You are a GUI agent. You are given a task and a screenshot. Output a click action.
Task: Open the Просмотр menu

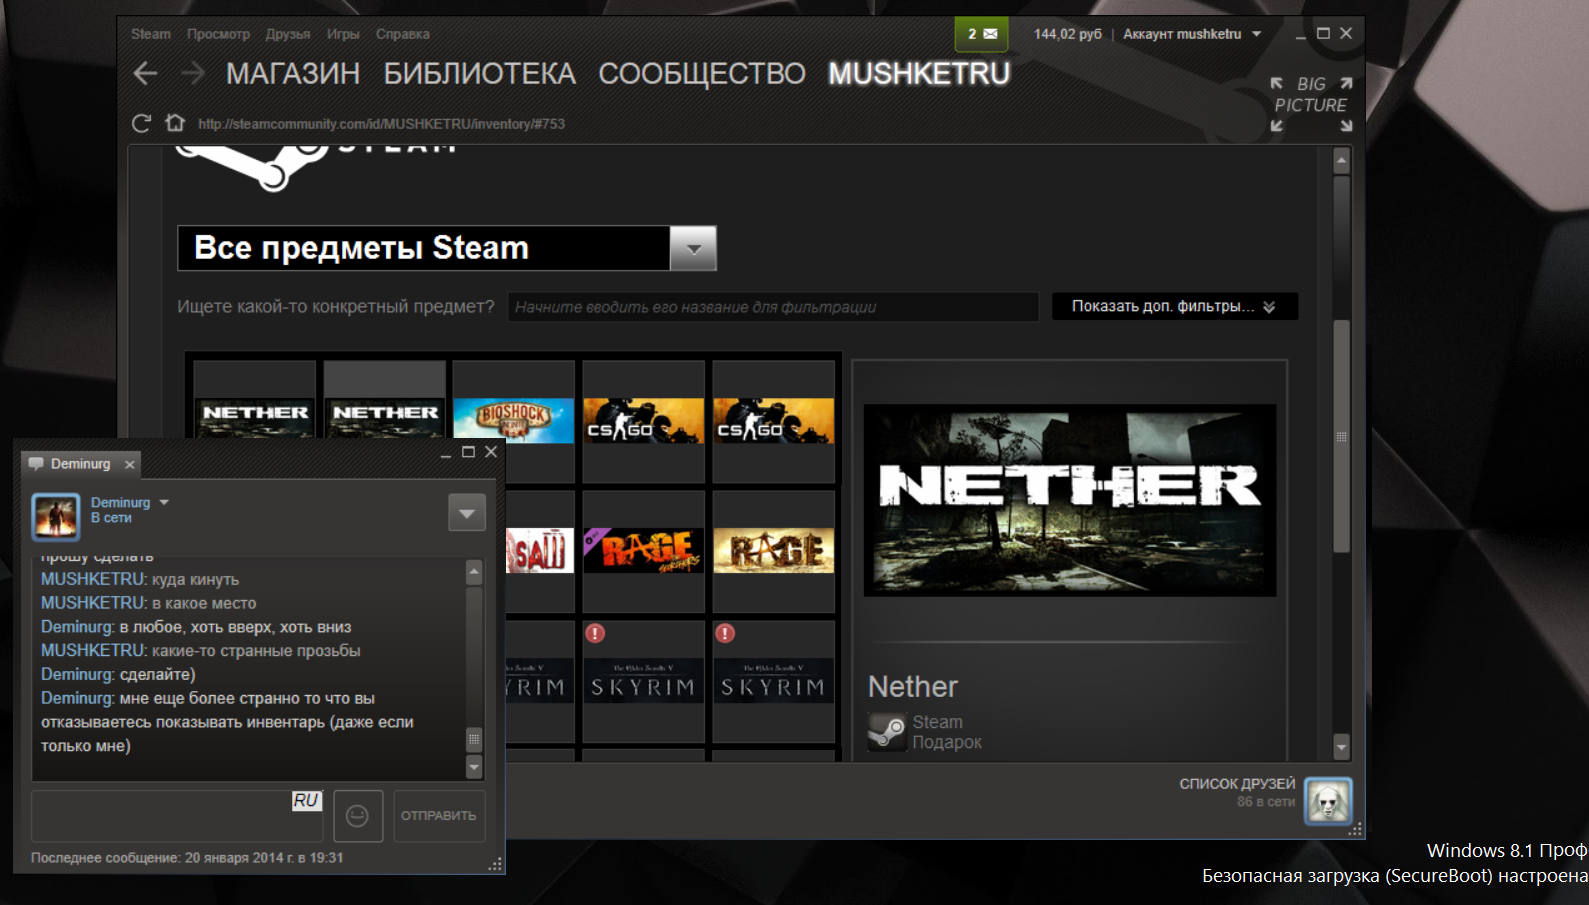click(x=218, y=34)
